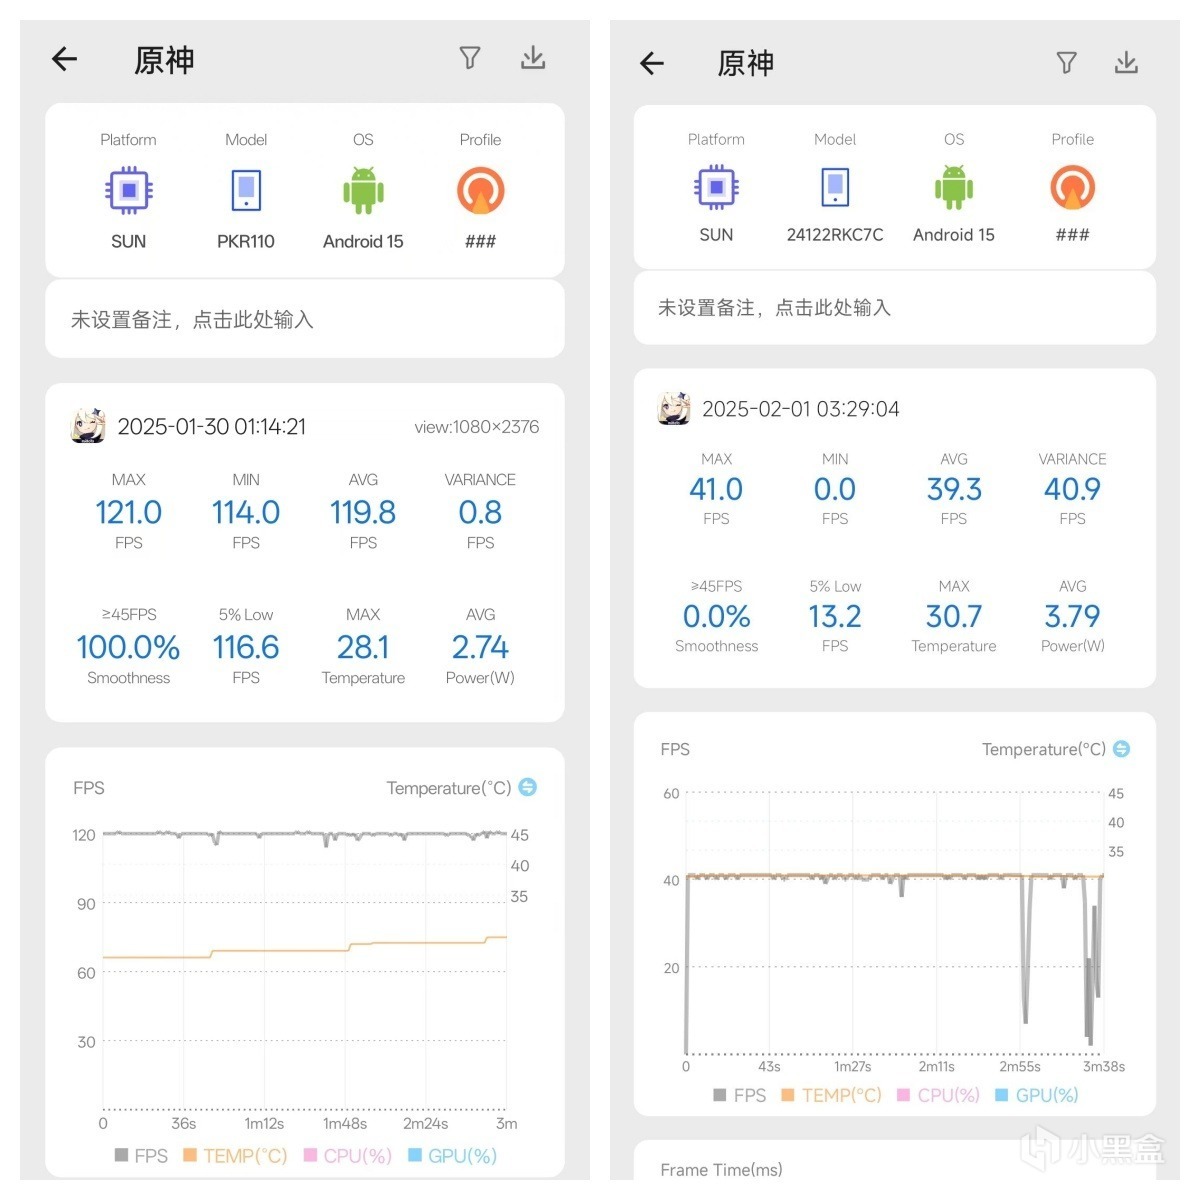Image resolution: width=1200 pixels, height=1200 pixels.
Task: Toggle GPU(%) legend in left chart
Action: [x=453, y=1156]
